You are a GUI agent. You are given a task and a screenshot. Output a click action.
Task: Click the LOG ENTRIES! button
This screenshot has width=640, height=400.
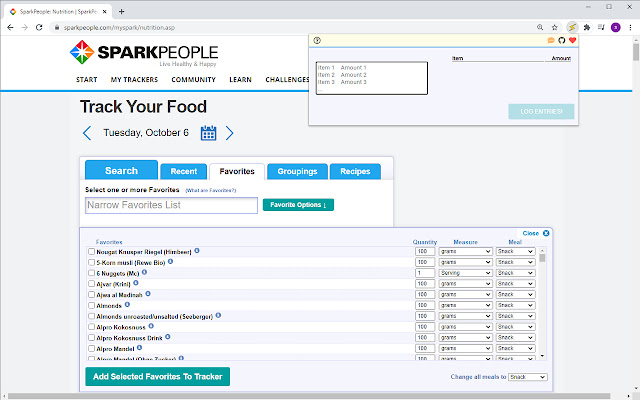click(x=541, y=111)
